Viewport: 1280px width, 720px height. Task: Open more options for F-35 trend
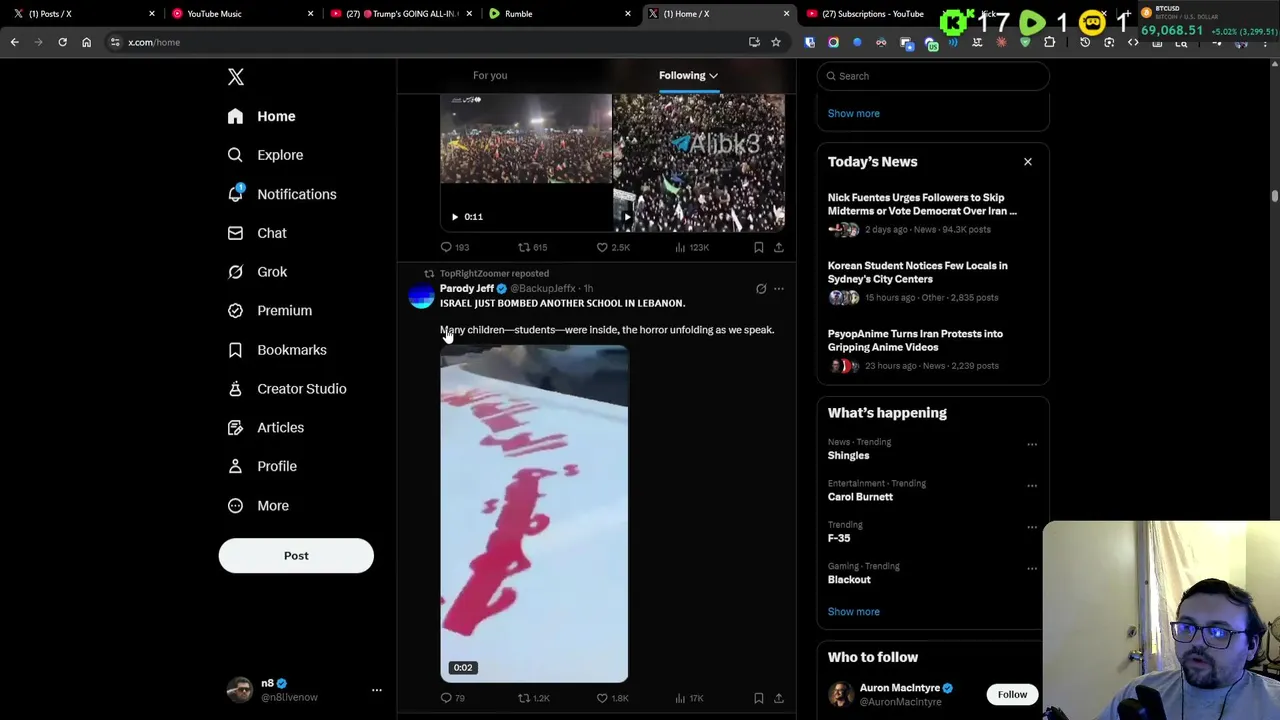(x=1032, y=527)
